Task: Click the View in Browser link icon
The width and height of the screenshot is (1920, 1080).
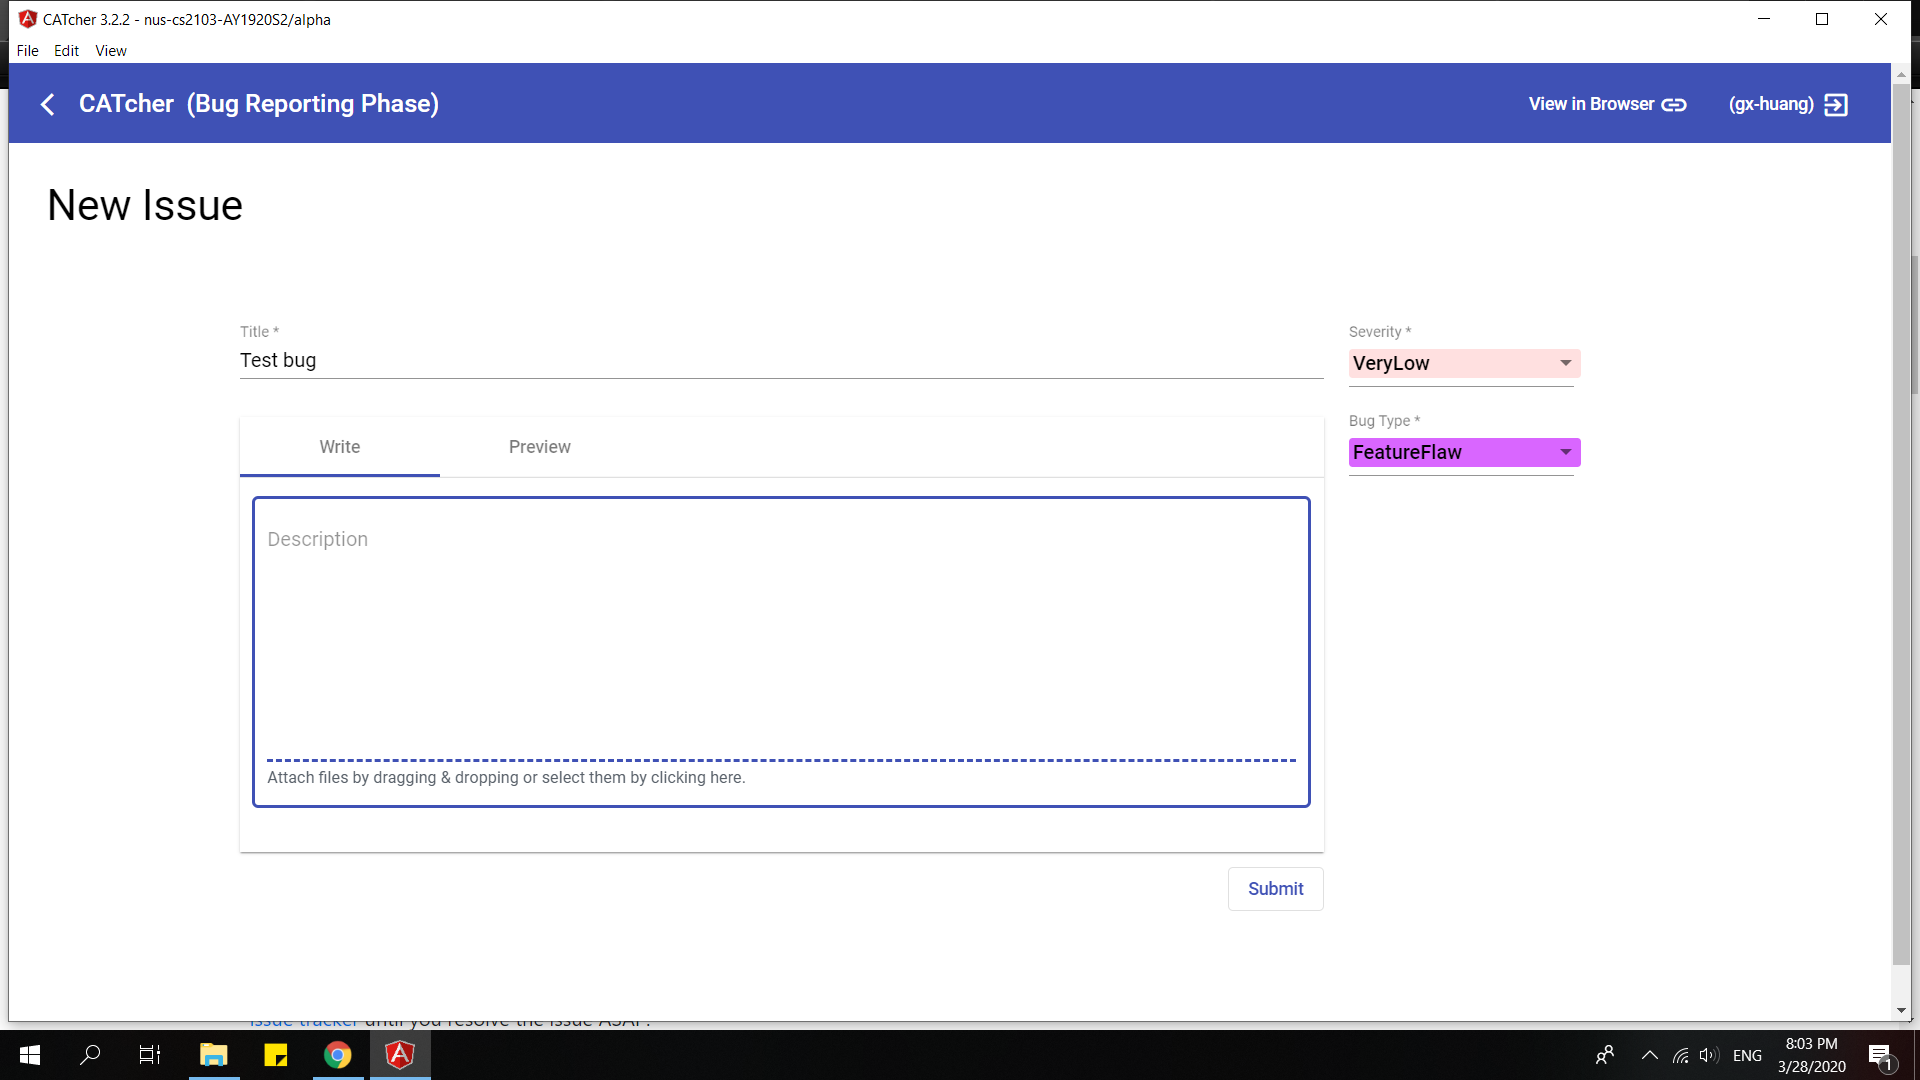Action: (1673, 105)
